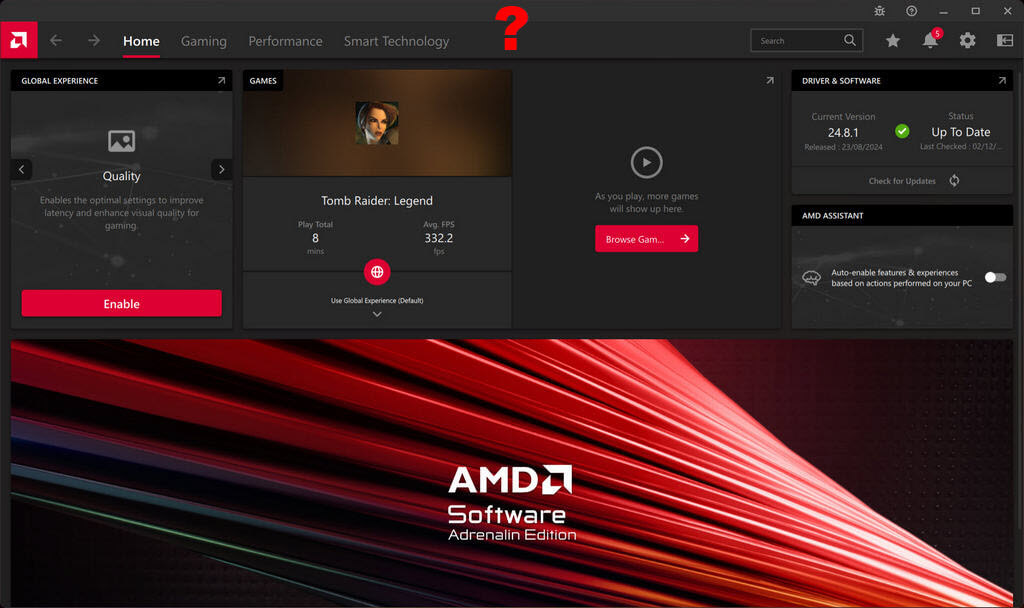Open favorites star icon
1024x608 pixels.
[x=892, y=41]
